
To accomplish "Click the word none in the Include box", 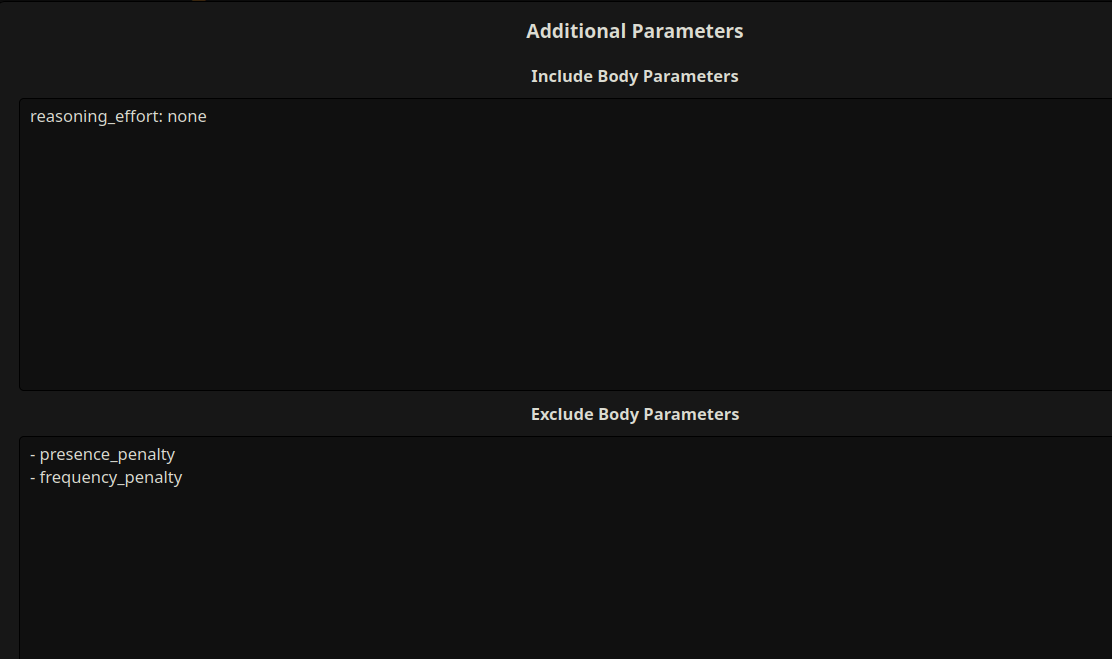I will 187,116.
